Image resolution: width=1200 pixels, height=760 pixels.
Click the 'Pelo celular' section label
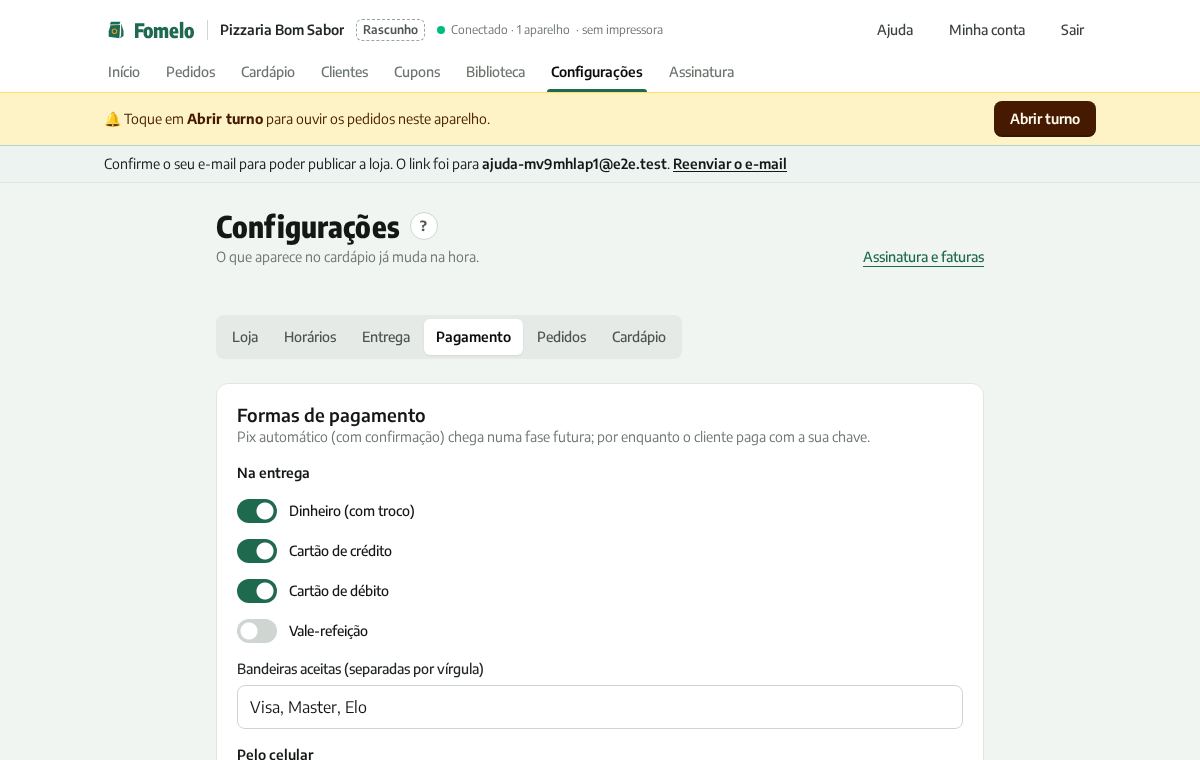(275, 754)
